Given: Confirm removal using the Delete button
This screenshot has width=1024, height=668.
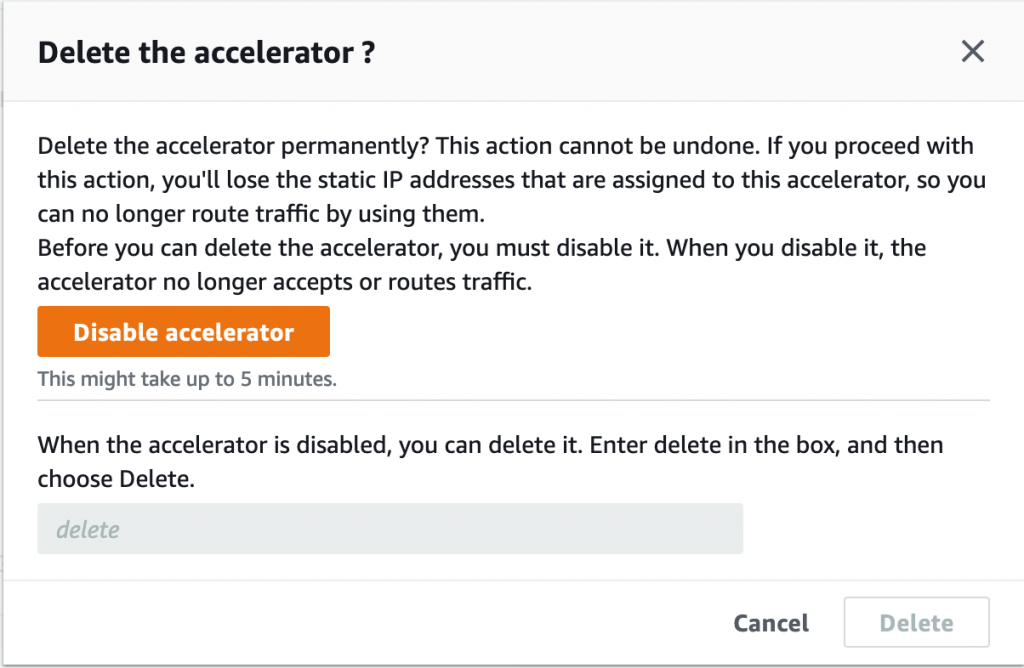Looking at the screenshot, I should [916, 622].
